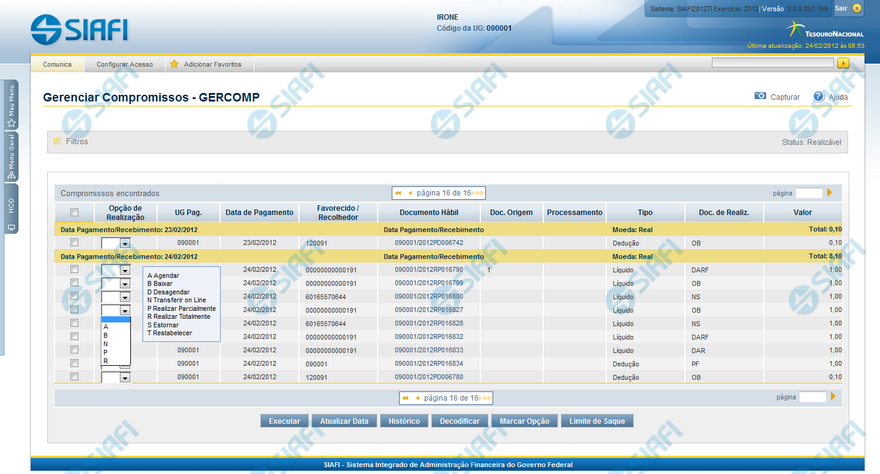Screen dimensions: 880x474
Task: Click orange go-to-page arrow at table top
Action: coord(829,192)
